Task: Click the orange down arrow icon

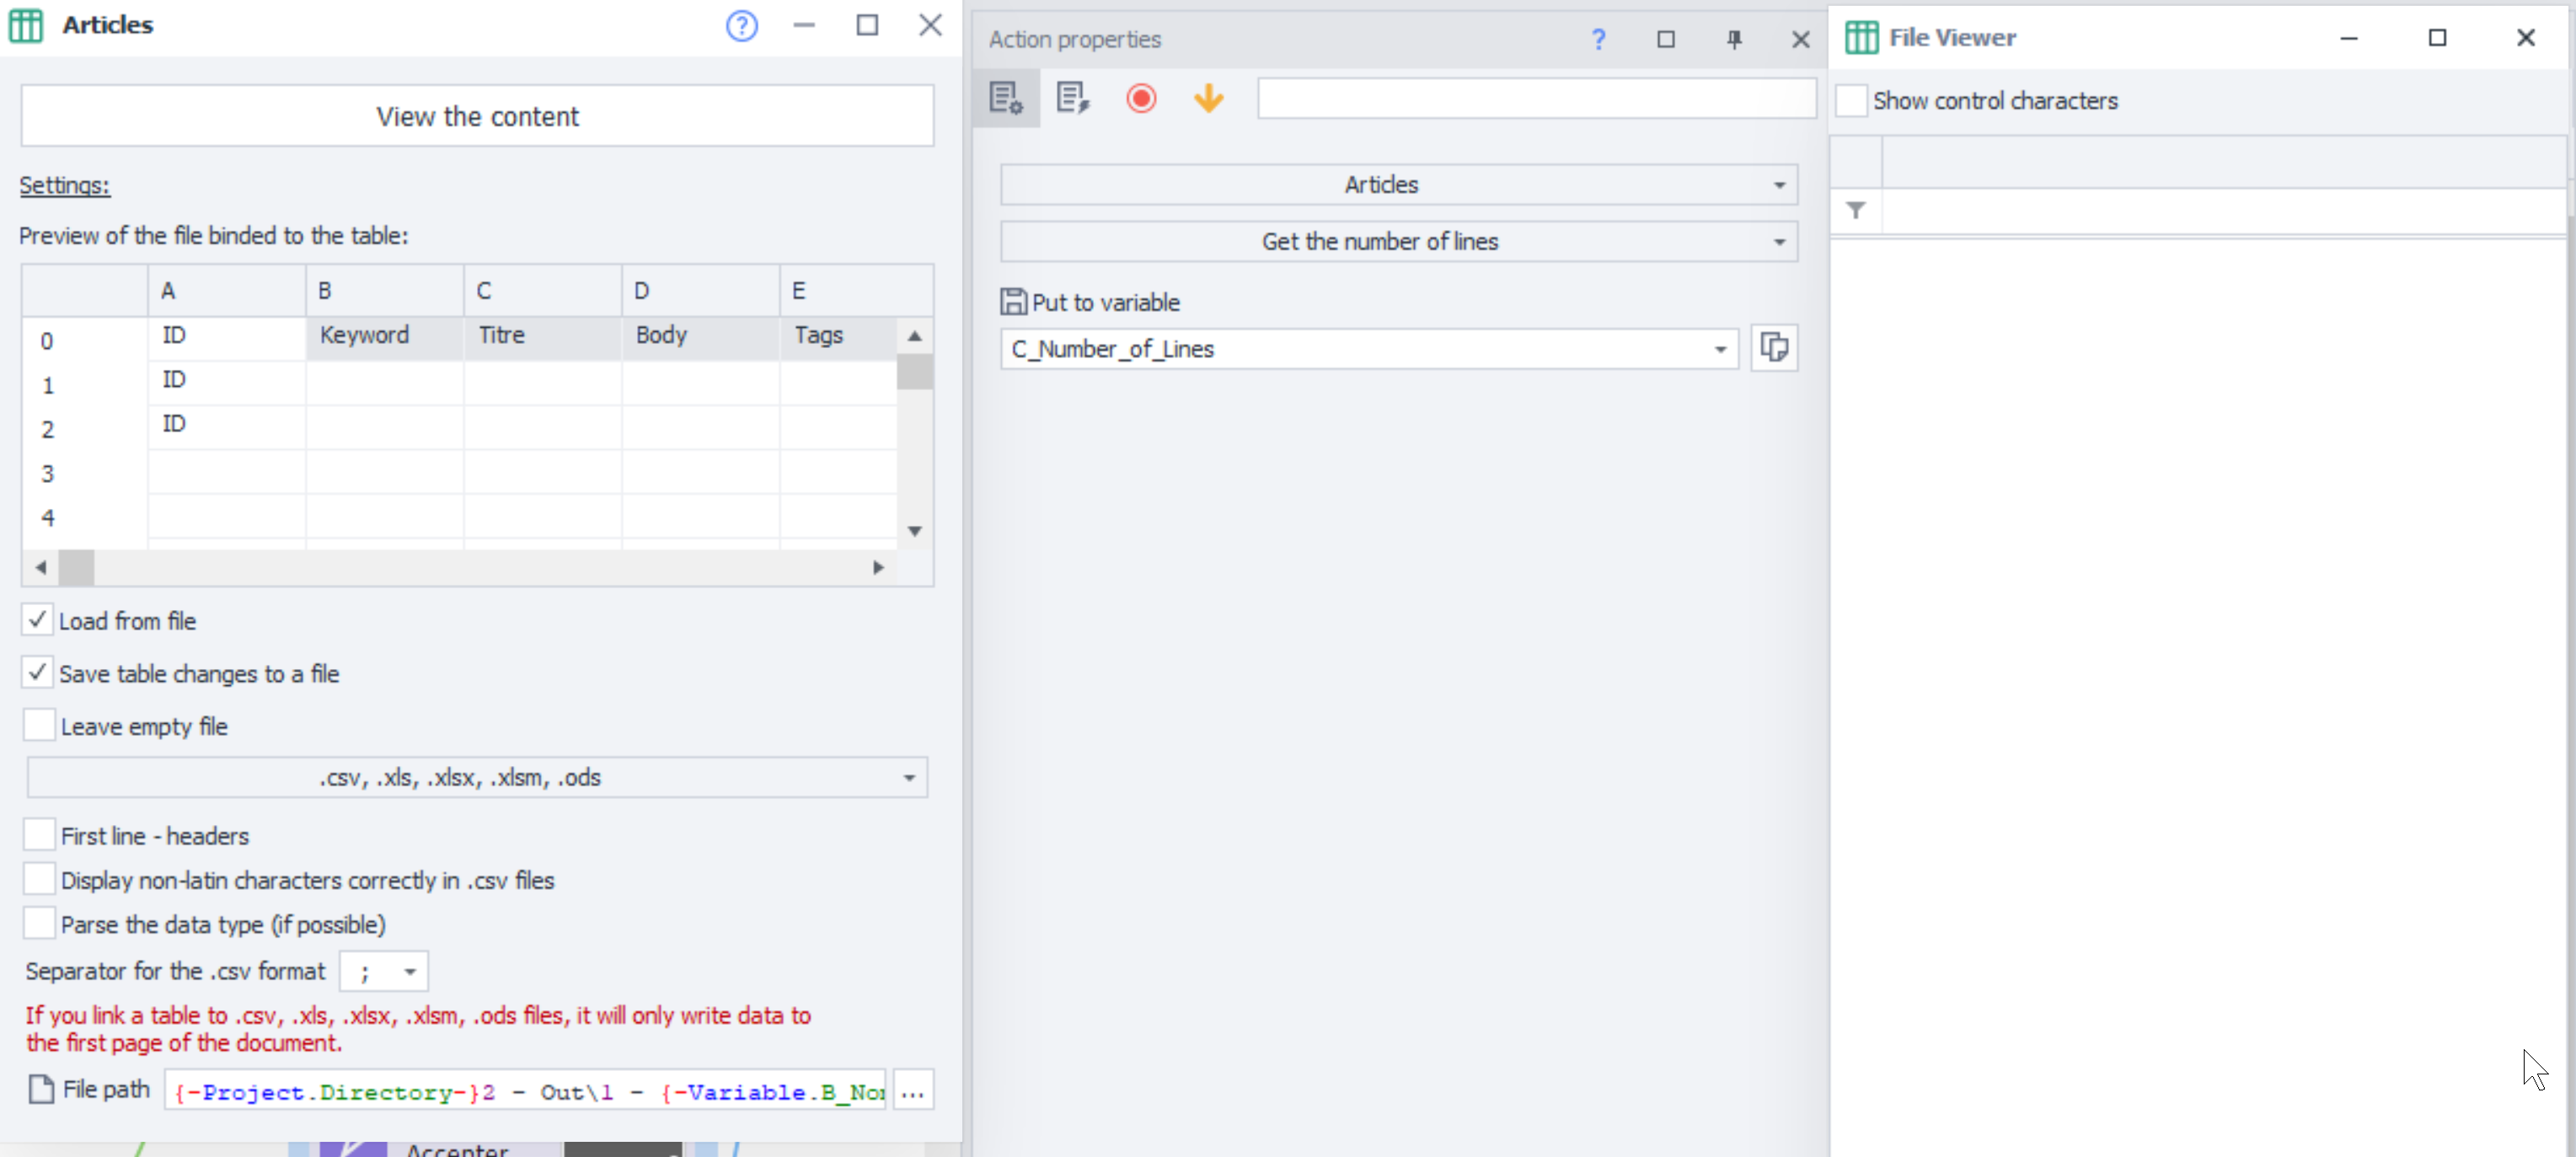Action: (1208, 98)
